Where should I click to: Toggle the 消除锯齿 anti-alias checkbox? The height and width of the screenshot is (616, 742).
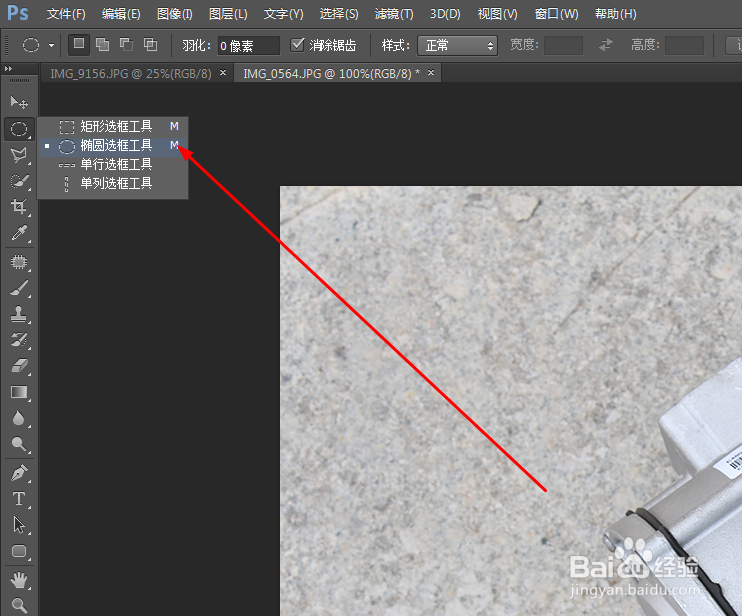pyautogui.click(x=297, y=45)
